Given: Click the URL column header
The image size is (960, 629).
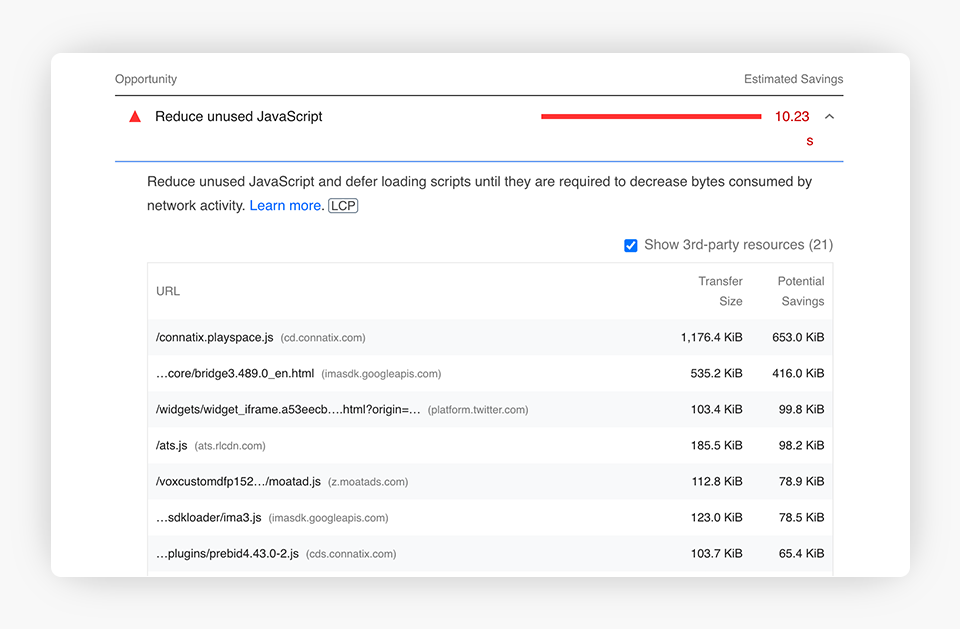Looking at the screenshot, I should [x=168, y=291].
